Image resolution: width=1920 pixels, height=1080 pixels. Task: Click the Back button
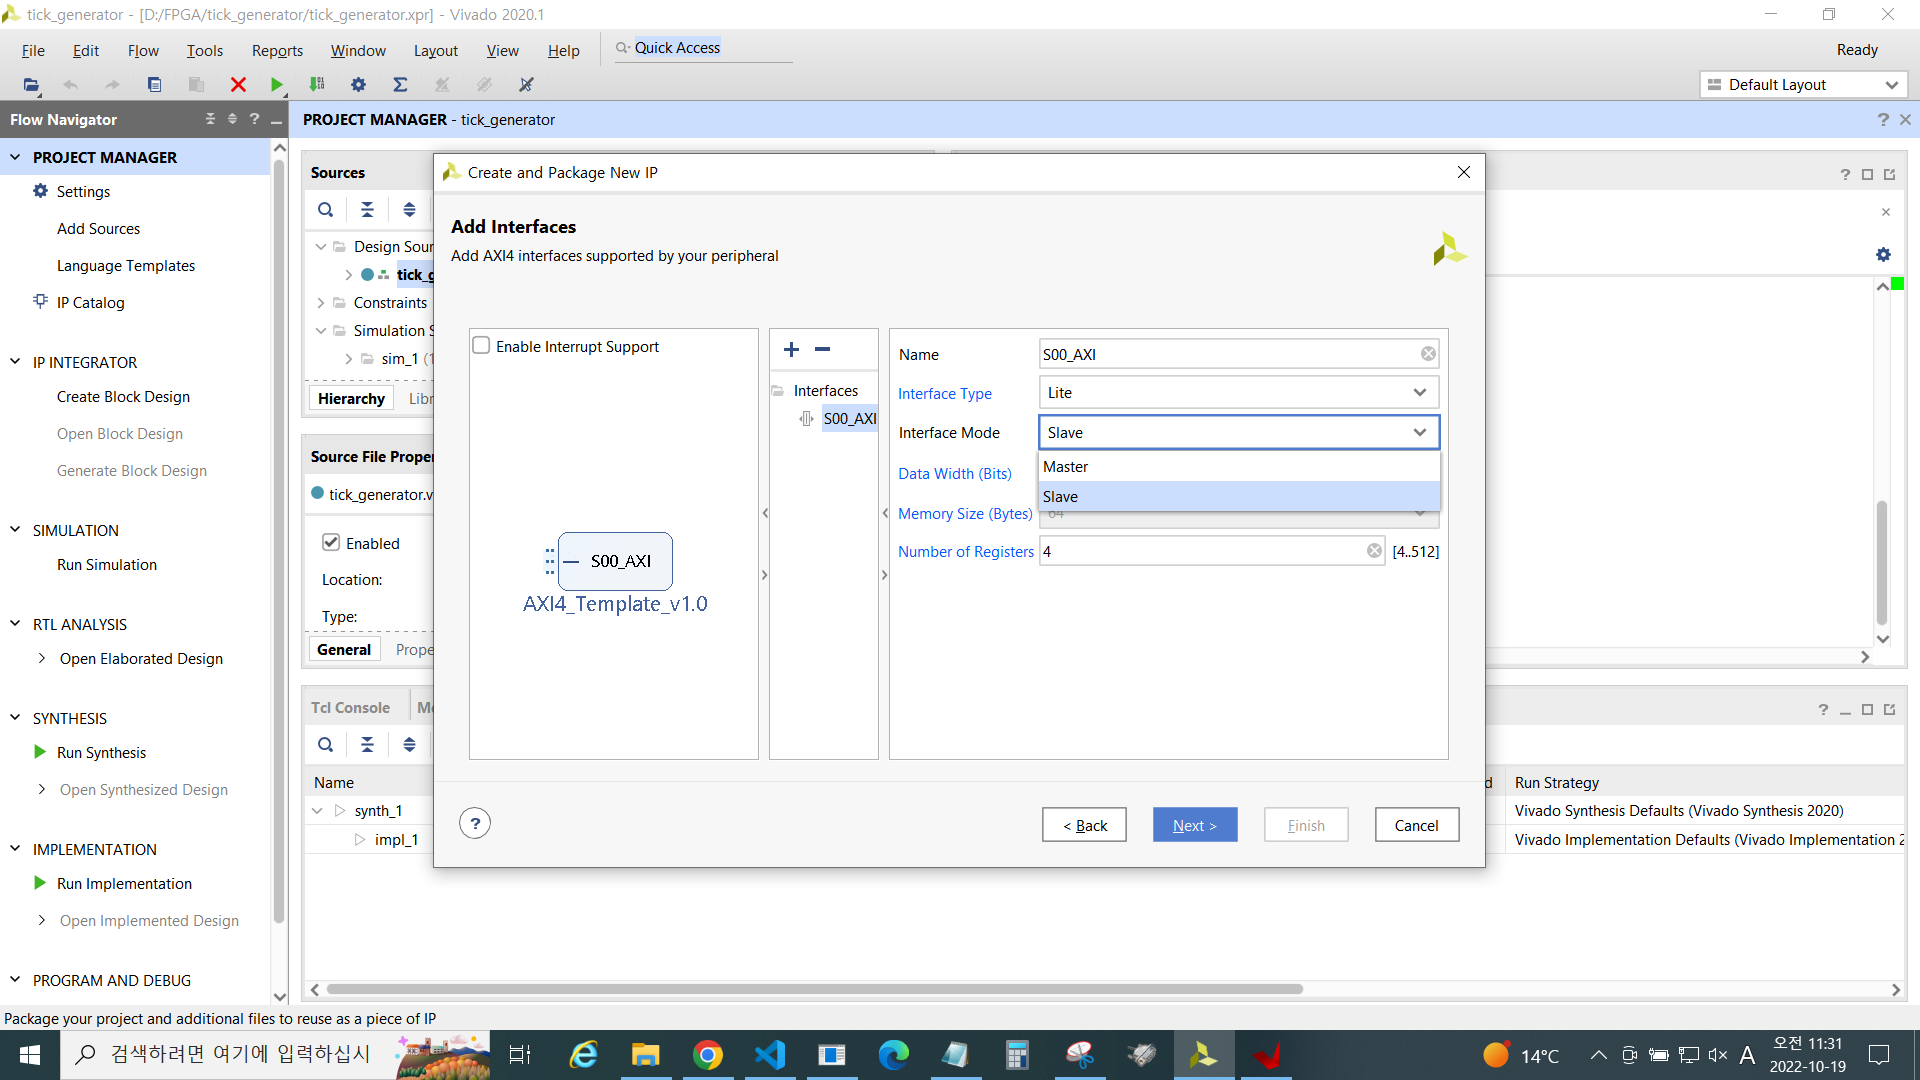(x=1084, y=825)
